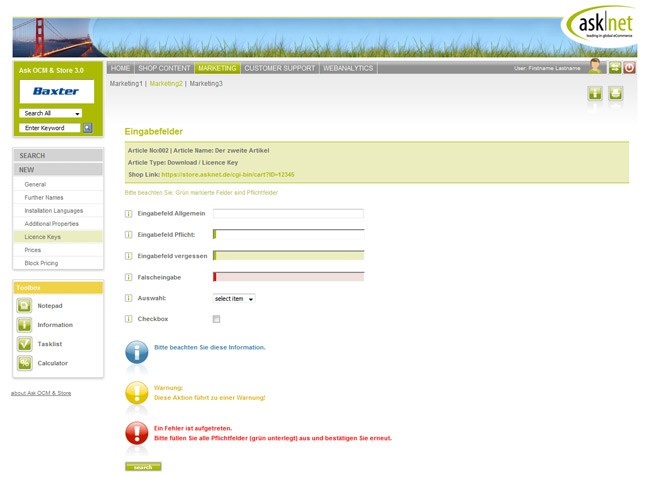Switch to the CUSTOMER SUPPORT tab
The width and height of the screenshot is (650, 490).
279,68
